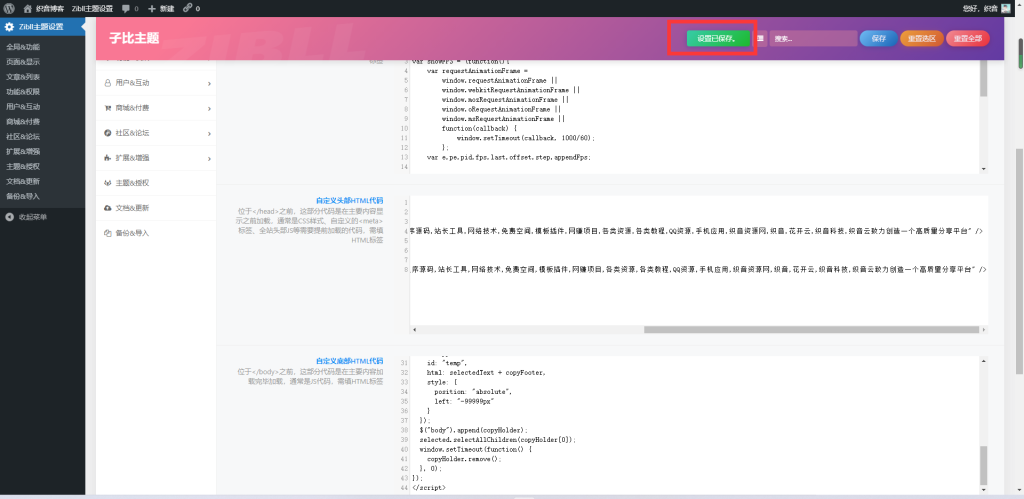This screenshot has width=1024, height=499.
Task: Click the chain link icon in the admin bar
Action: (187, 8)
